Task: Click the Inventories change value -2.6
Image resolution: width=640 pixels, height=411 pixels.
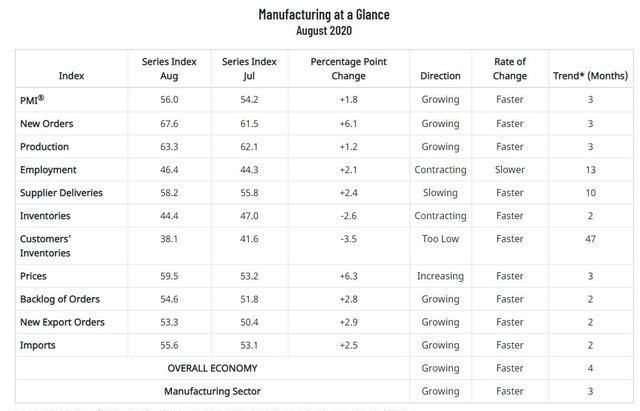Action: [348, 216]
